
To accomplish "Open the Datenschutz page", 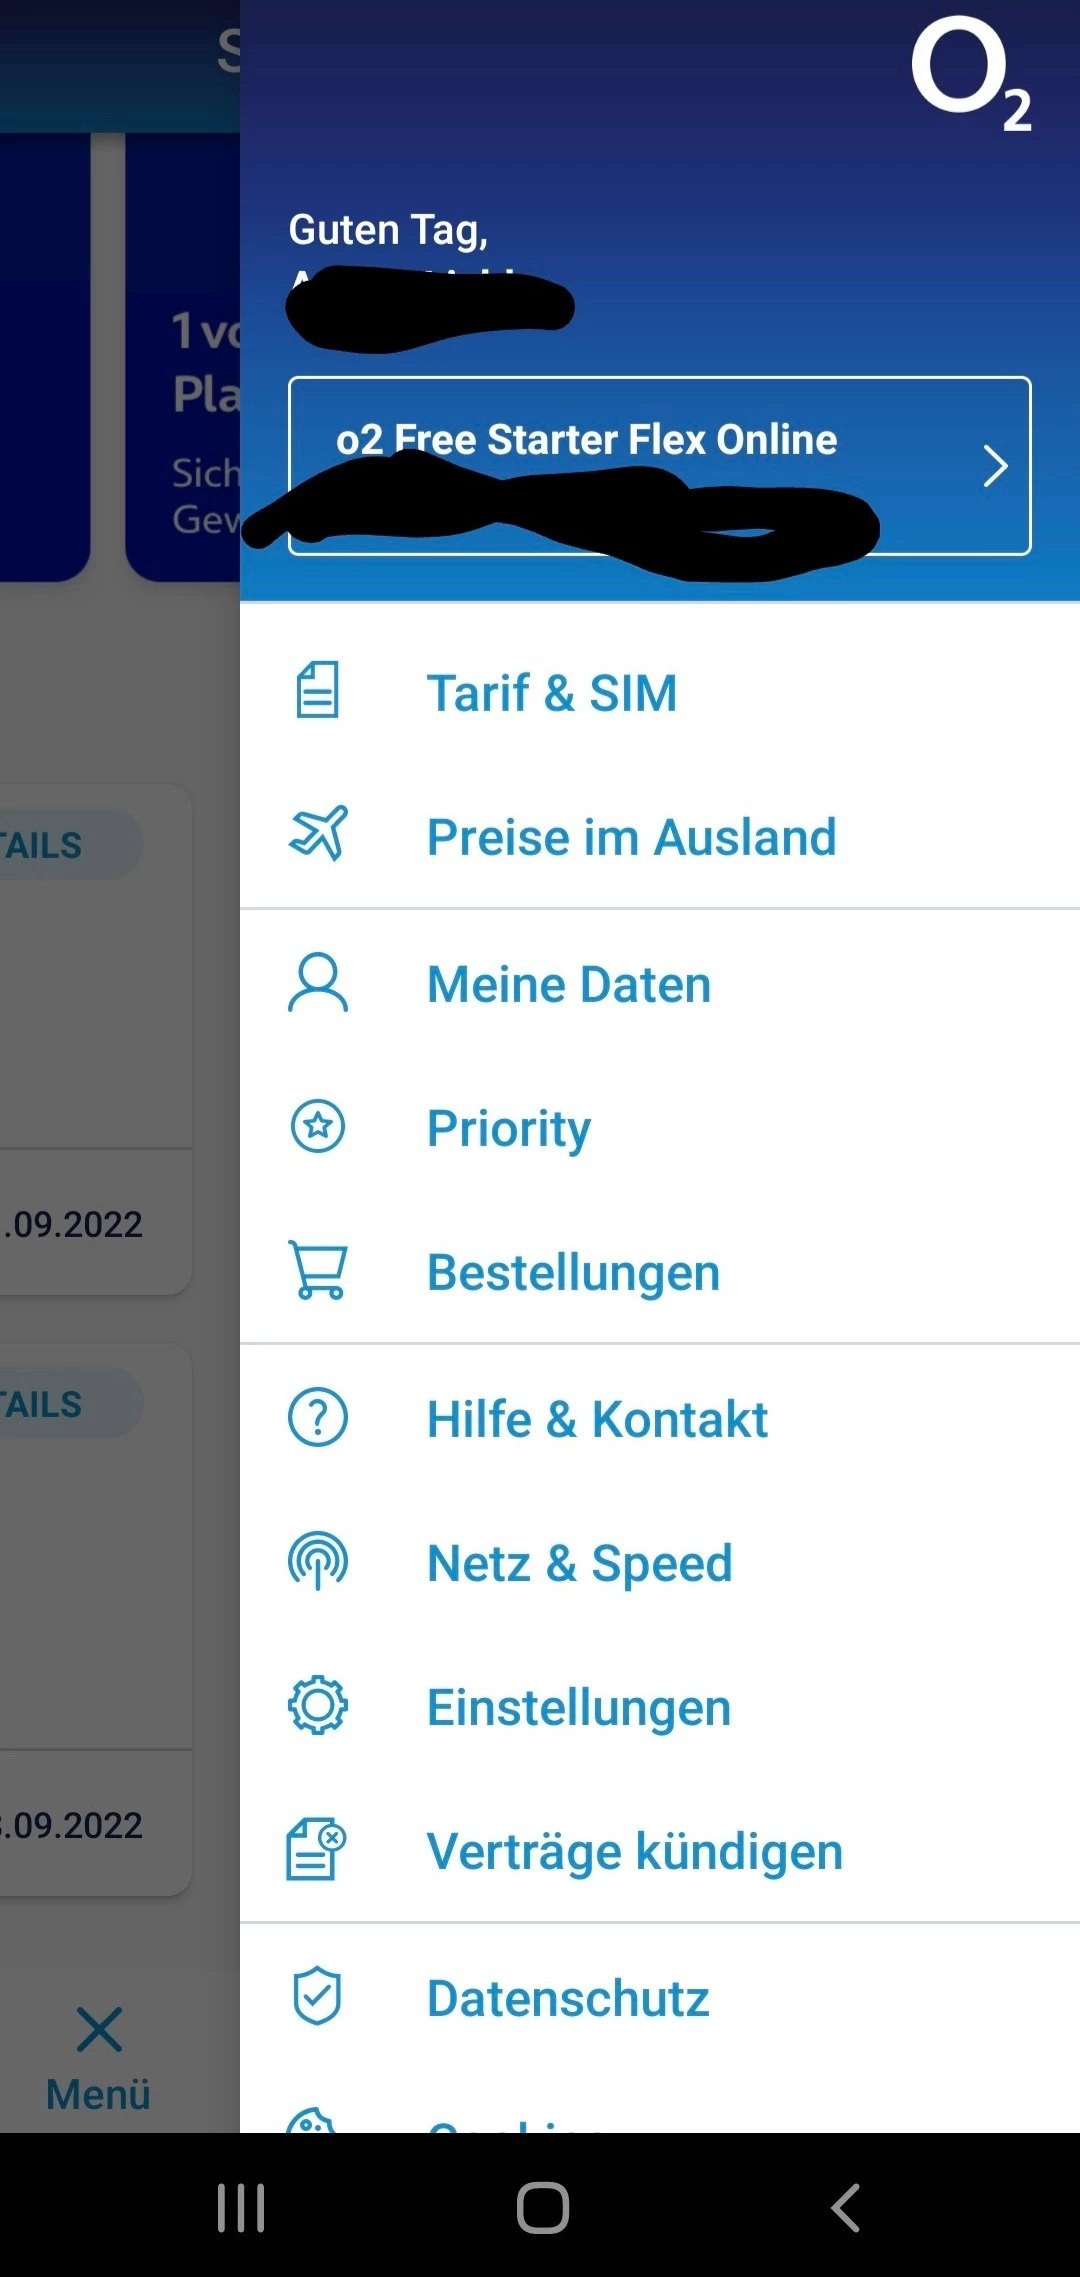I will [568, 1999].
